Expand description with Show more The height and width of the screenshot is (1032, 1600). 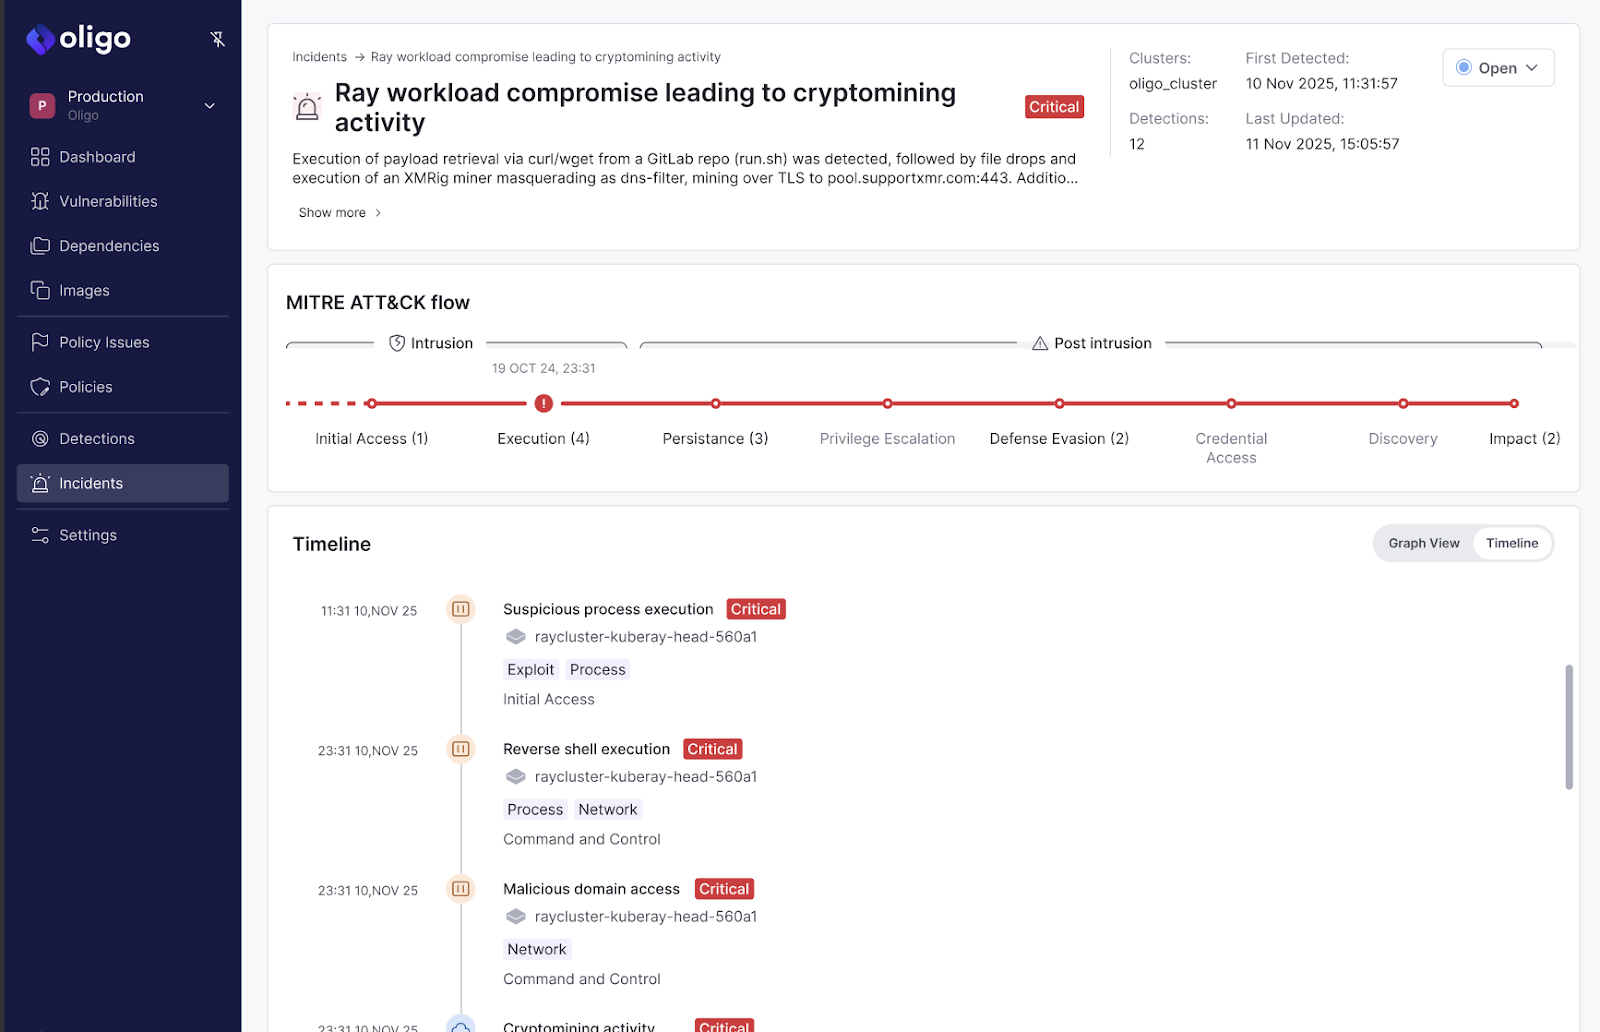point(340,213)
